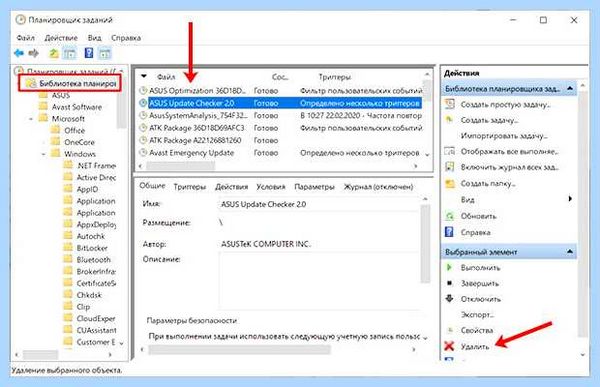This screenshot has width=600, height=387.
Task: Toggle the console tree pane icon
Action: (x=70, y=53)
